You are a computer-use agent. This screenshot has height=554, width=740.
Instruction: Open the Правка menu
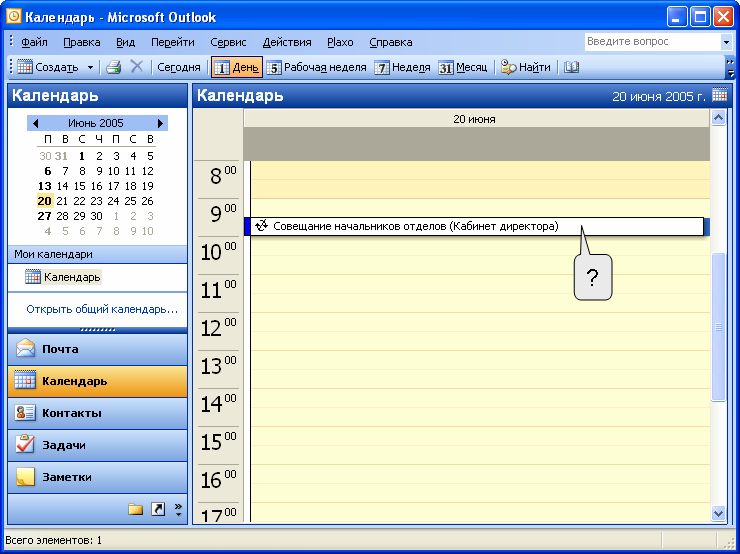[82, 42]
